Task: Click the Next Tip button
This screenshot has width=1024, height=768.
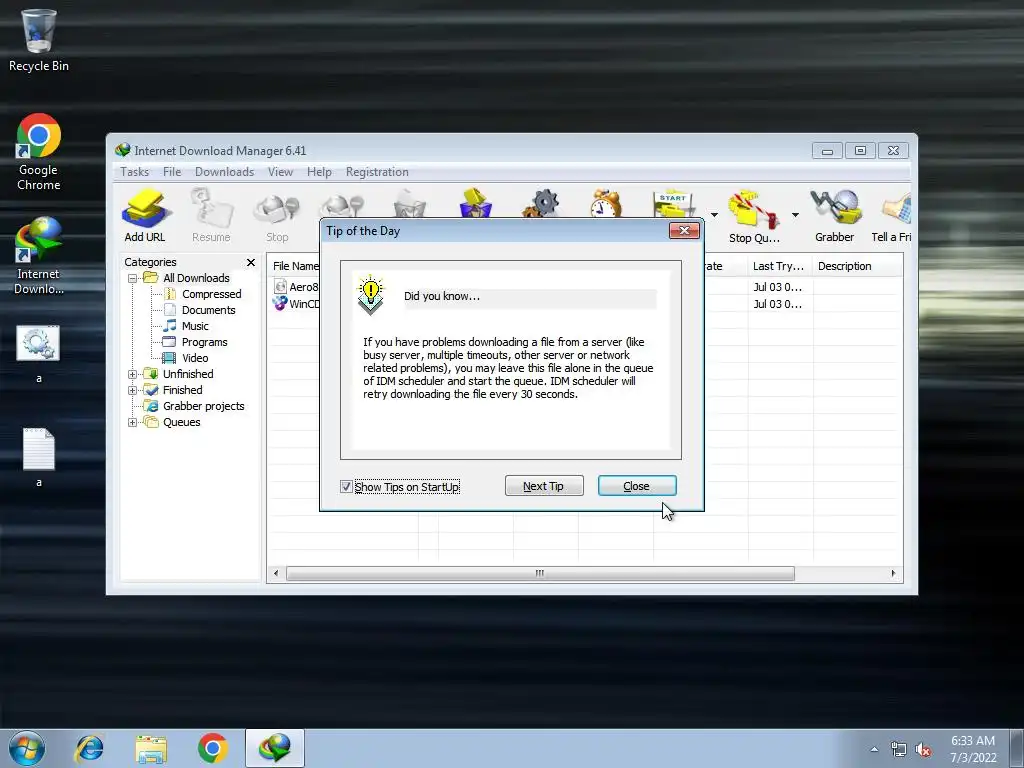Action: coord(544,486)
